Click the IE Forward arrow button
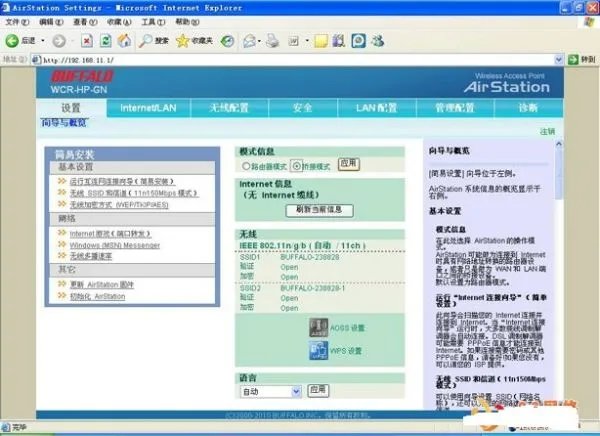This screenshot has width=600, height=436. pos(59,41)
